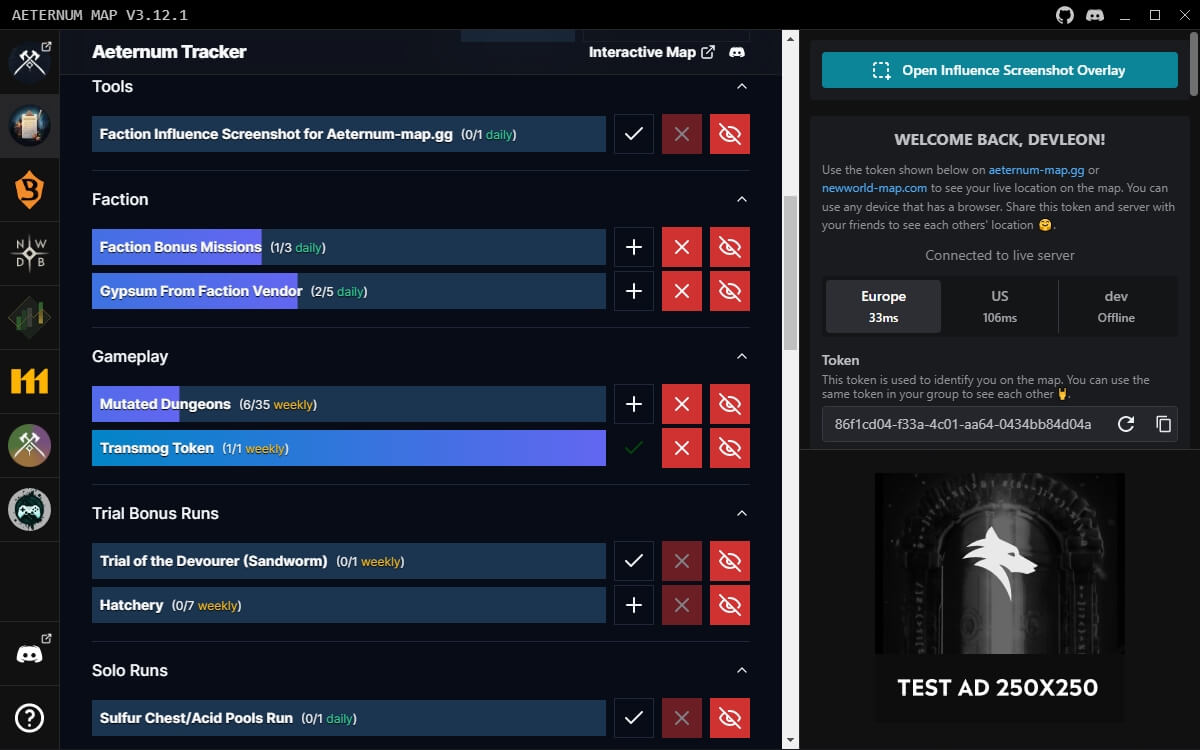Add progress to Mutated Dungeons plus icon
This screenshot has width=1200, height=750.
pos(633,404)
